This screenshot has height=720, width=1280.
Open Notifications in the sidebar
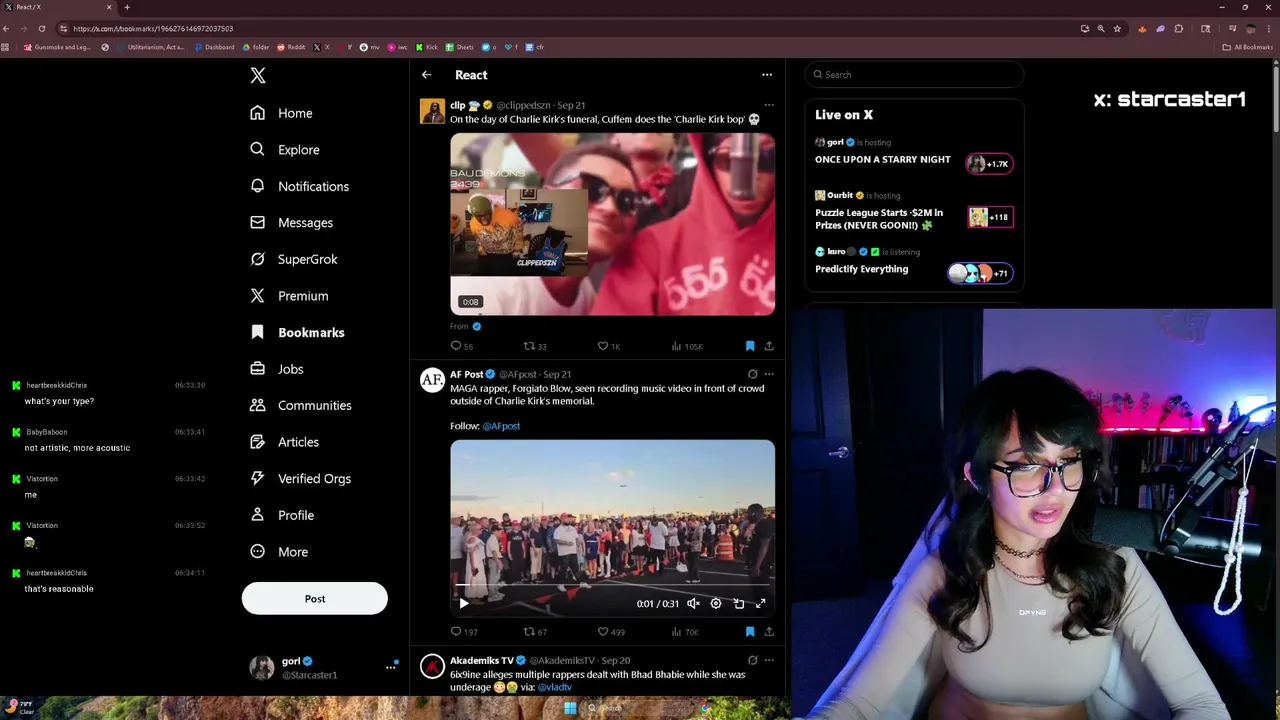point(300,186)
